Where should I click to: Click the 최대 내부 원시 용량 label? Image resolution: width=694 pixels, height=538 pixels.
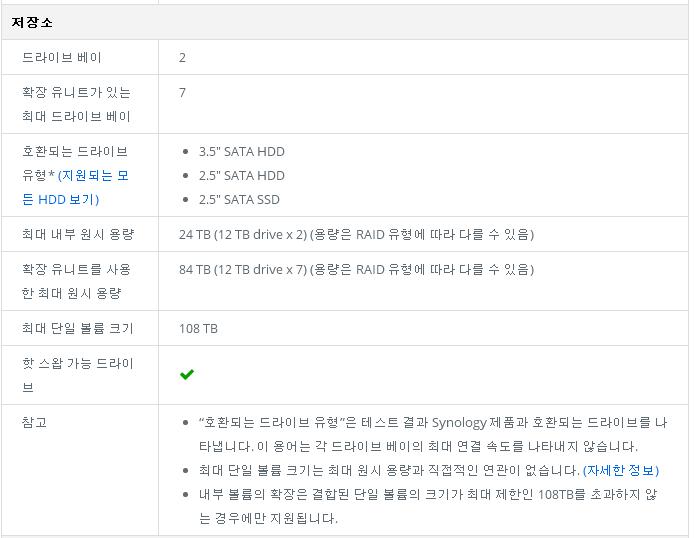[78, 234]
